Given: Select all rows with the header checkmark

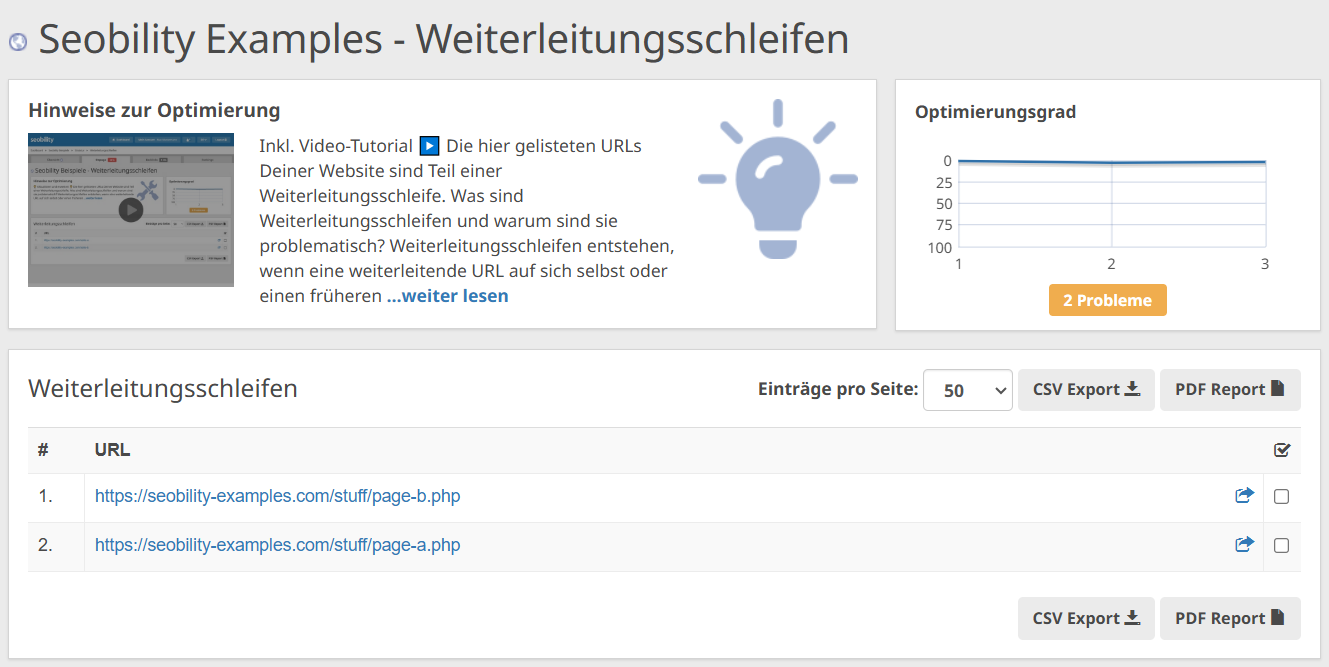Looking at the screenshot, I should click(x=1281, y=450).
